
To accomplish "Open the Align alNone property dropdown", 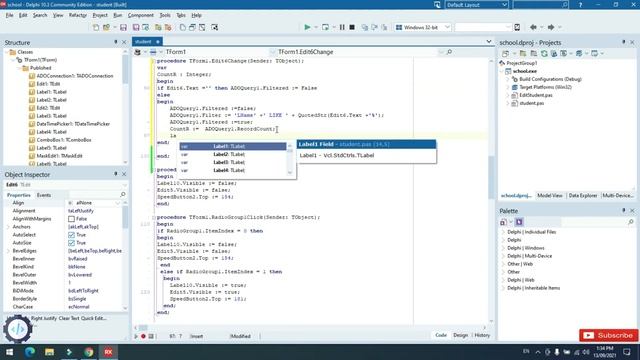I will pyautogui.click(x=118, y=203).
